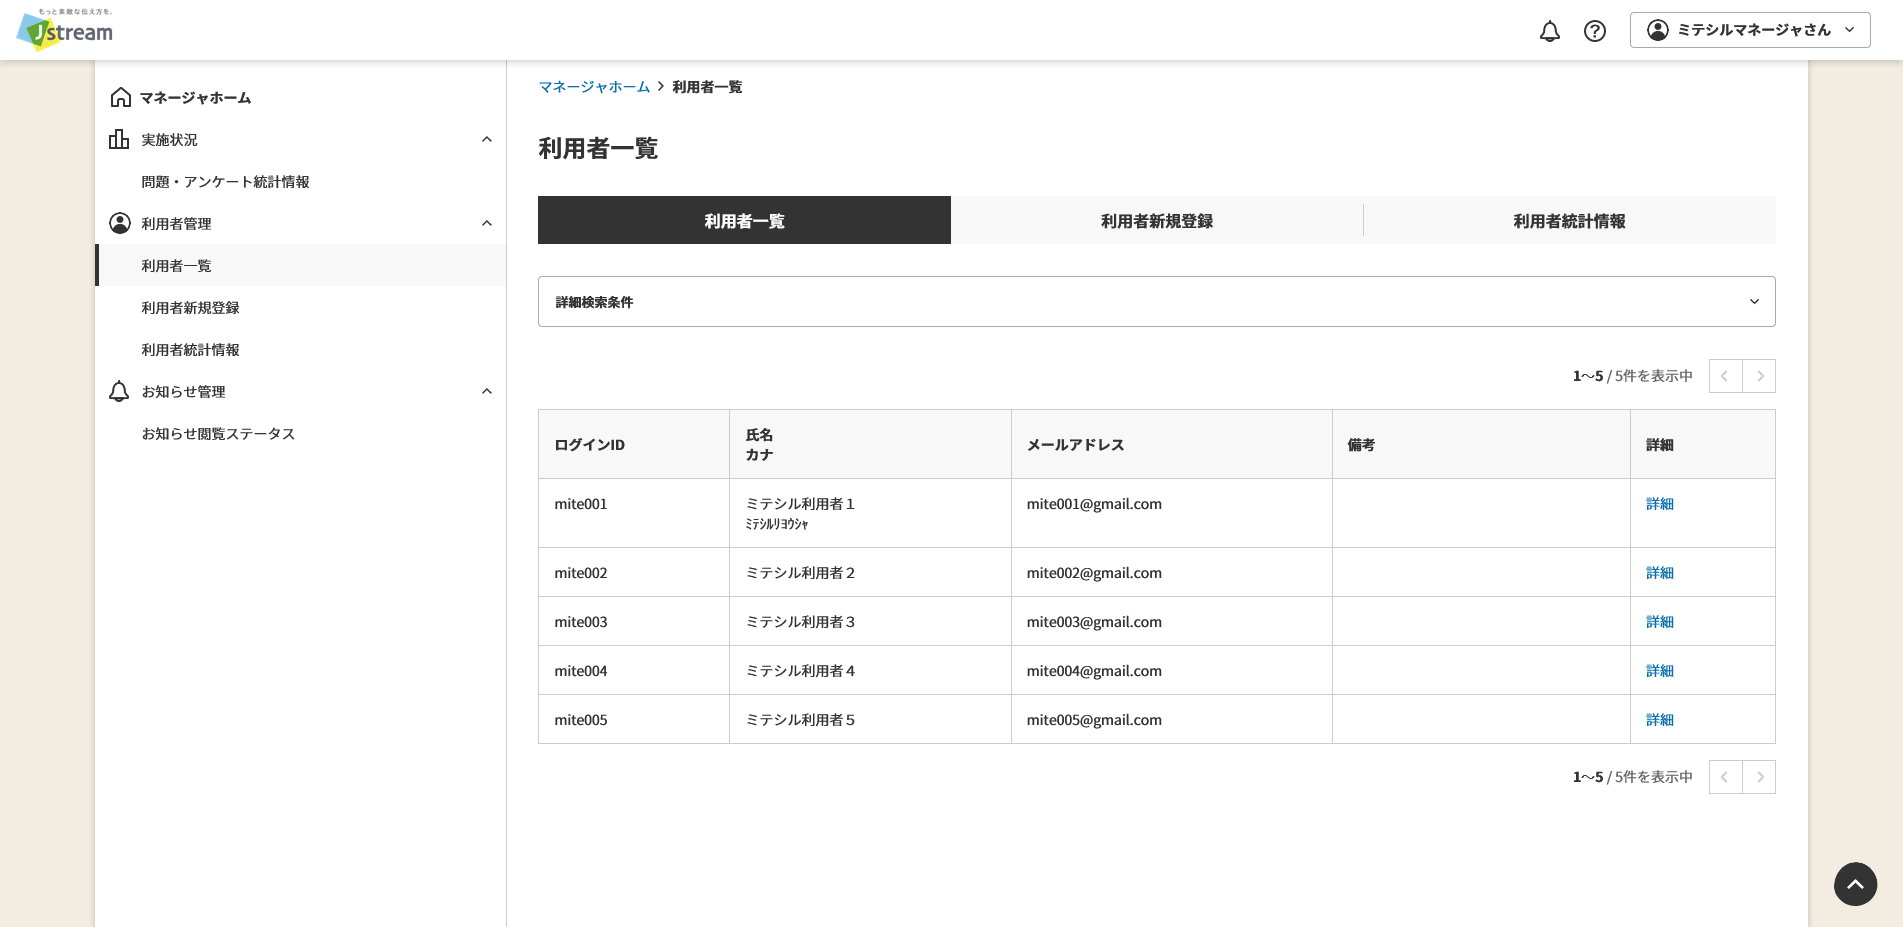Open 詳細 link for mite005
Viewport: 1903px width, 927px height.
point(1659,720)
